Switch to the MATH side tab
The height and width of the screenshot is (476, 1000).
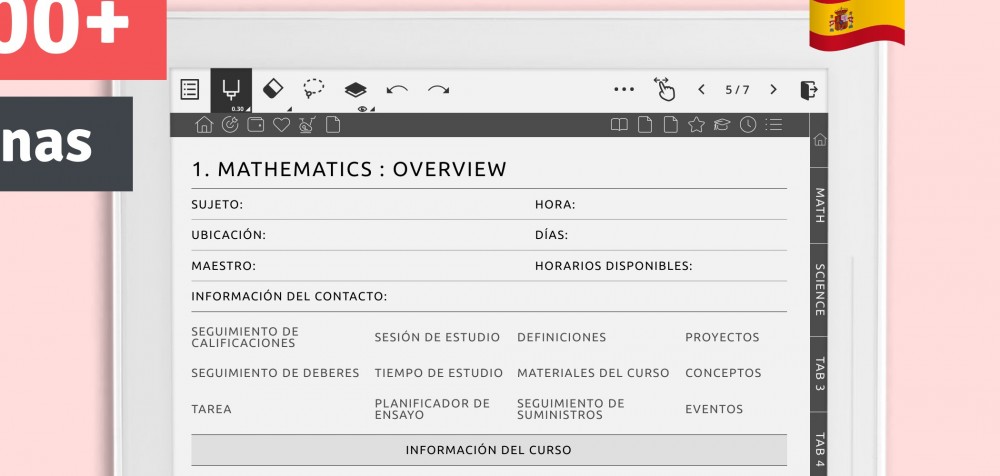(819, 204)
